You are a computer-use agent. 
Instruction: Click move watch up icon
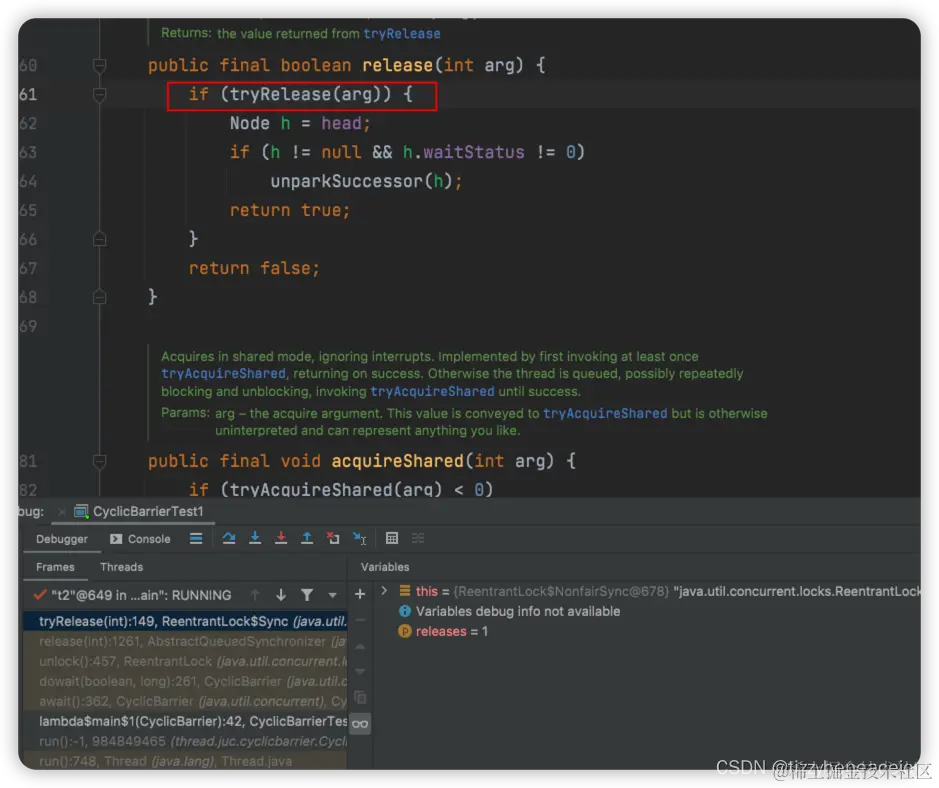click(x=360, y=647)
